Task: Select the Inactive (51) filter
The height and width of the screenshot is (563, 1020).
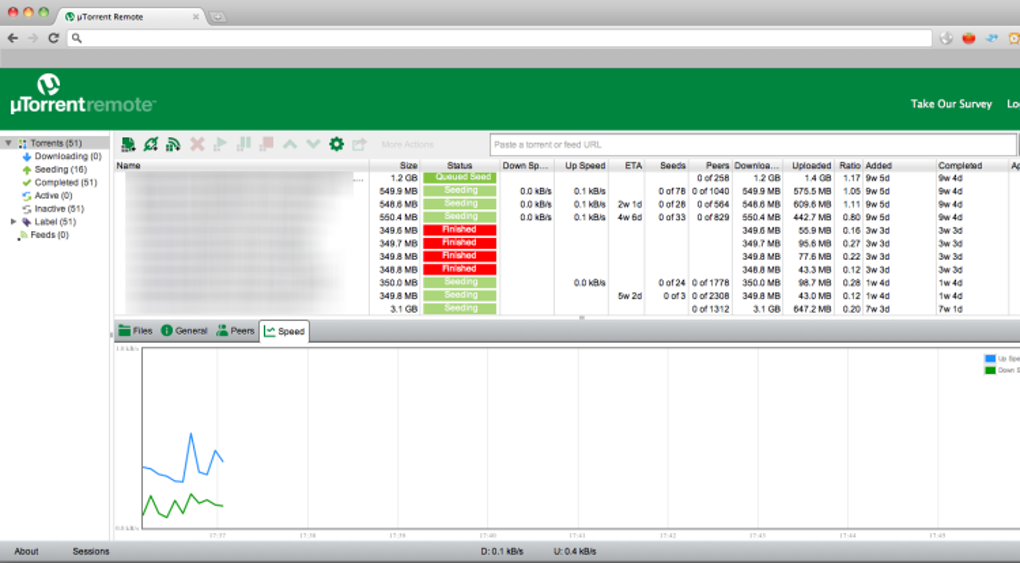Action: click(x=59, y=209)
